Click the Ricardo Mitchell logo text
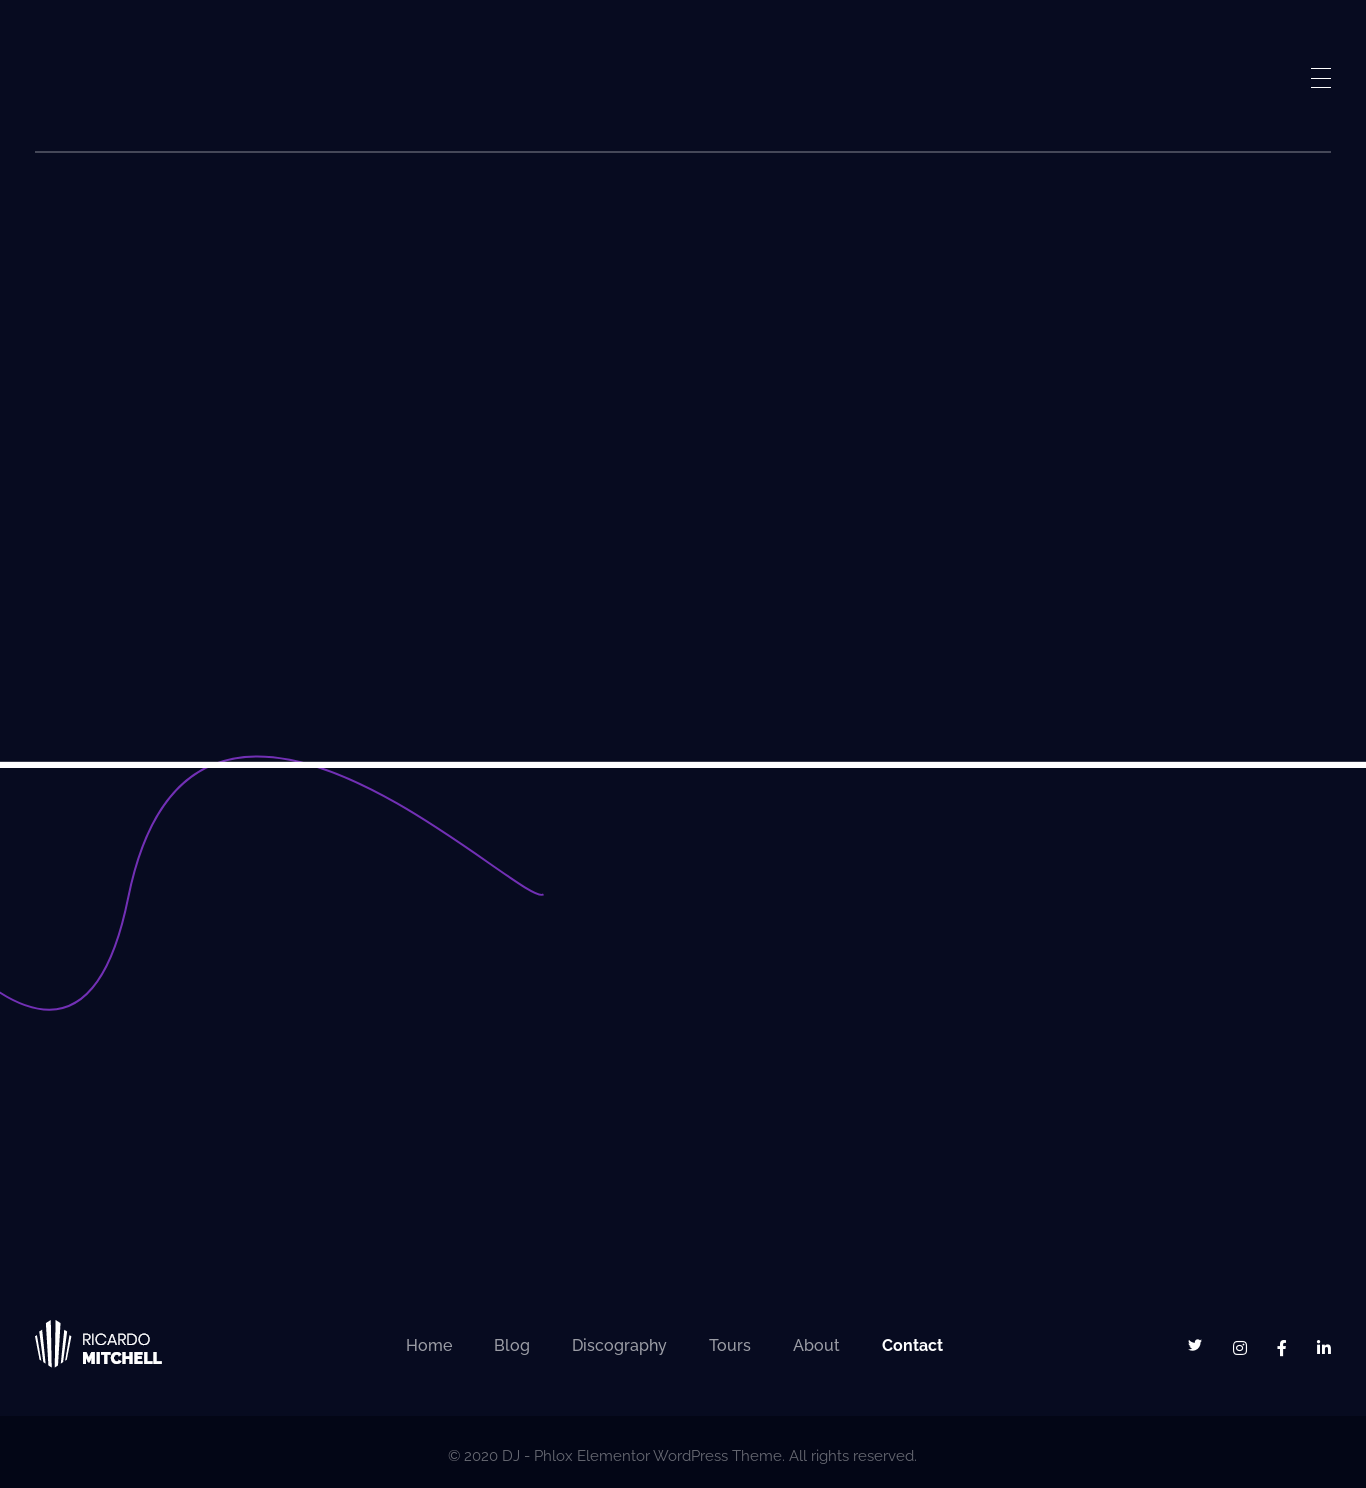Screen dimensions: 1366x1488 click(x=121, y=1348)
